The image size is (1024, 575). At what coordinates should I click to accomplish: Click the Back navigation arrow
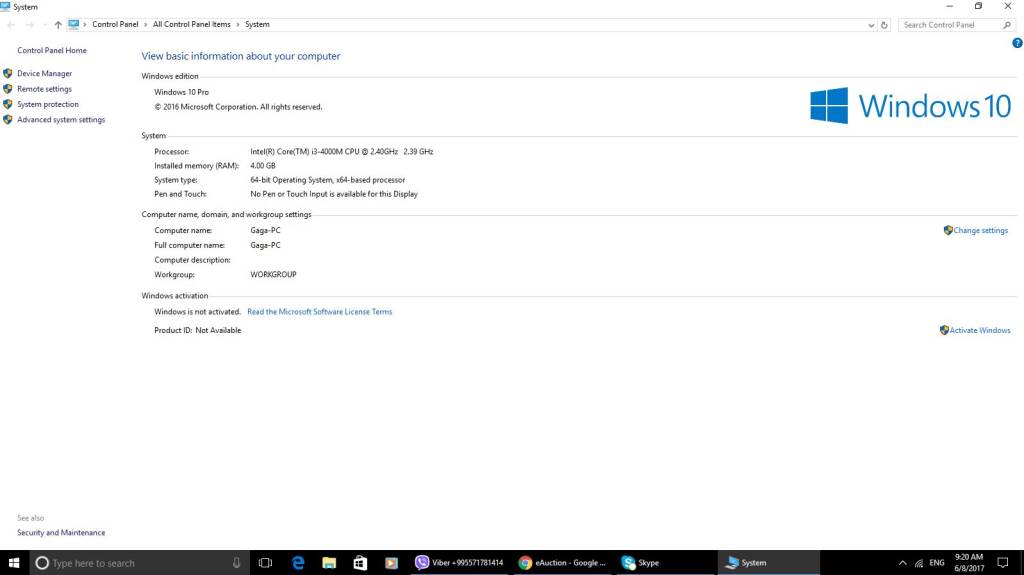click(x=10, y=25)
